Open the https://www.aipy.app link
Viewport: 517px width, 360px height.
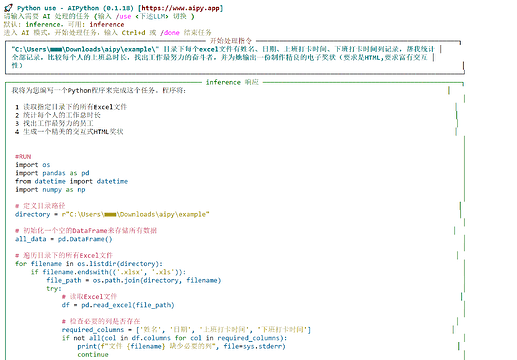pyautogui.click(x=182, y=8)
